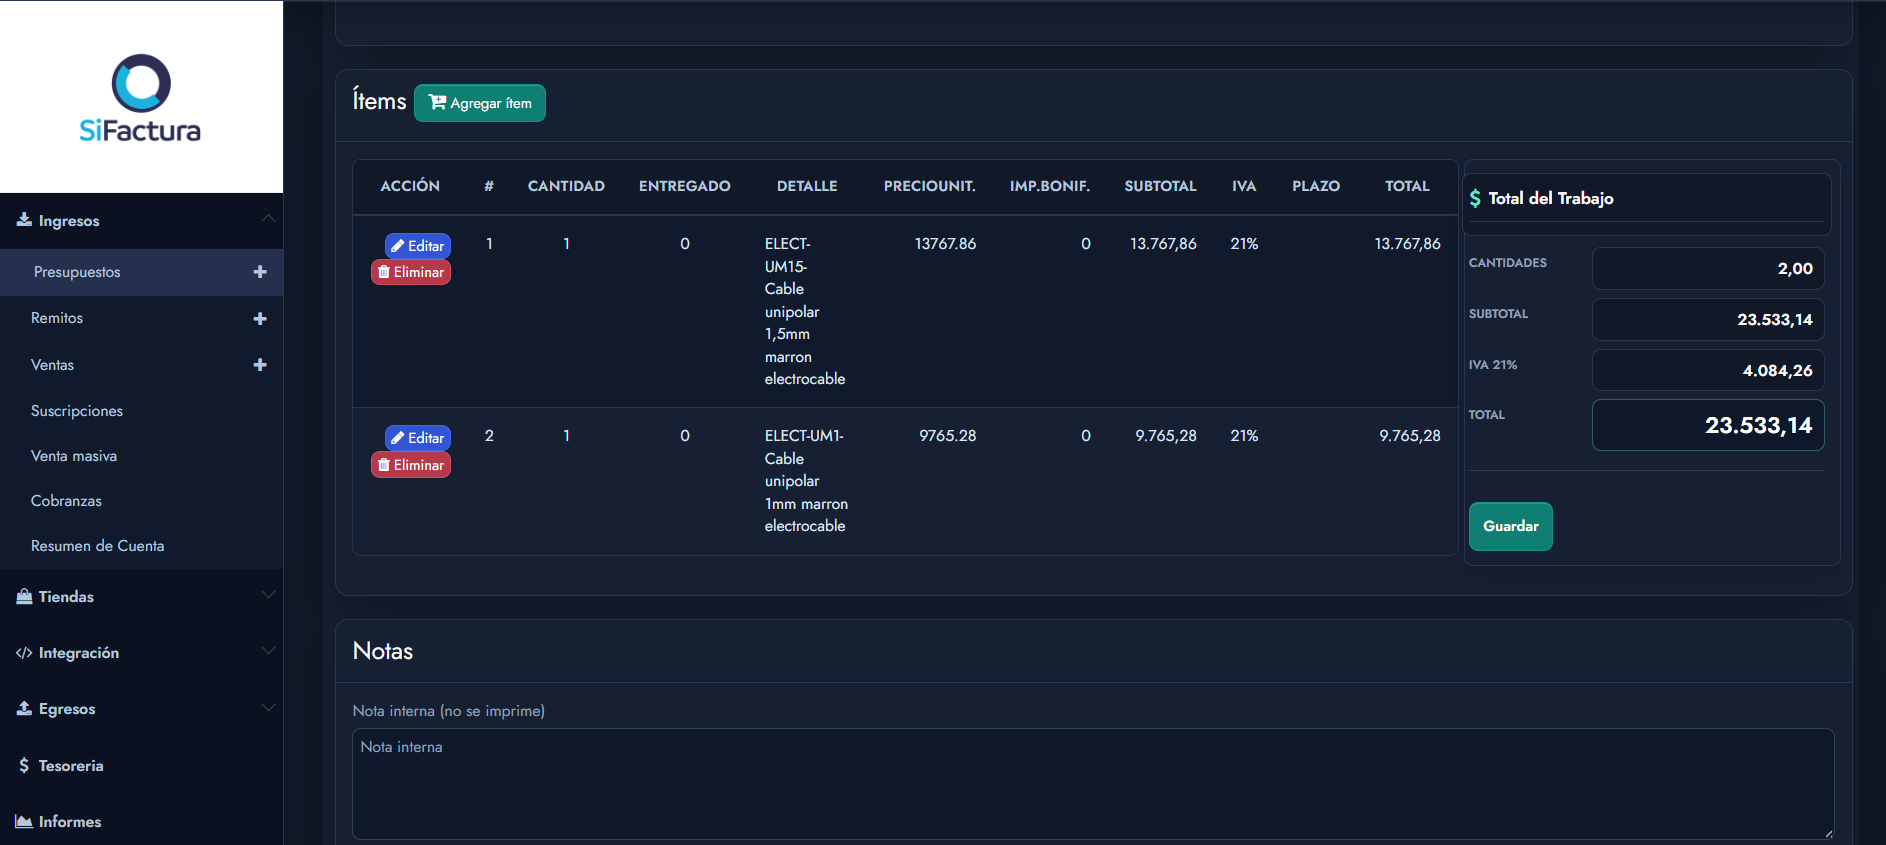Click the Tiendas shopping bag icon
The width and height of the screenshot is (1886, 845).
[x=24, y=596]
